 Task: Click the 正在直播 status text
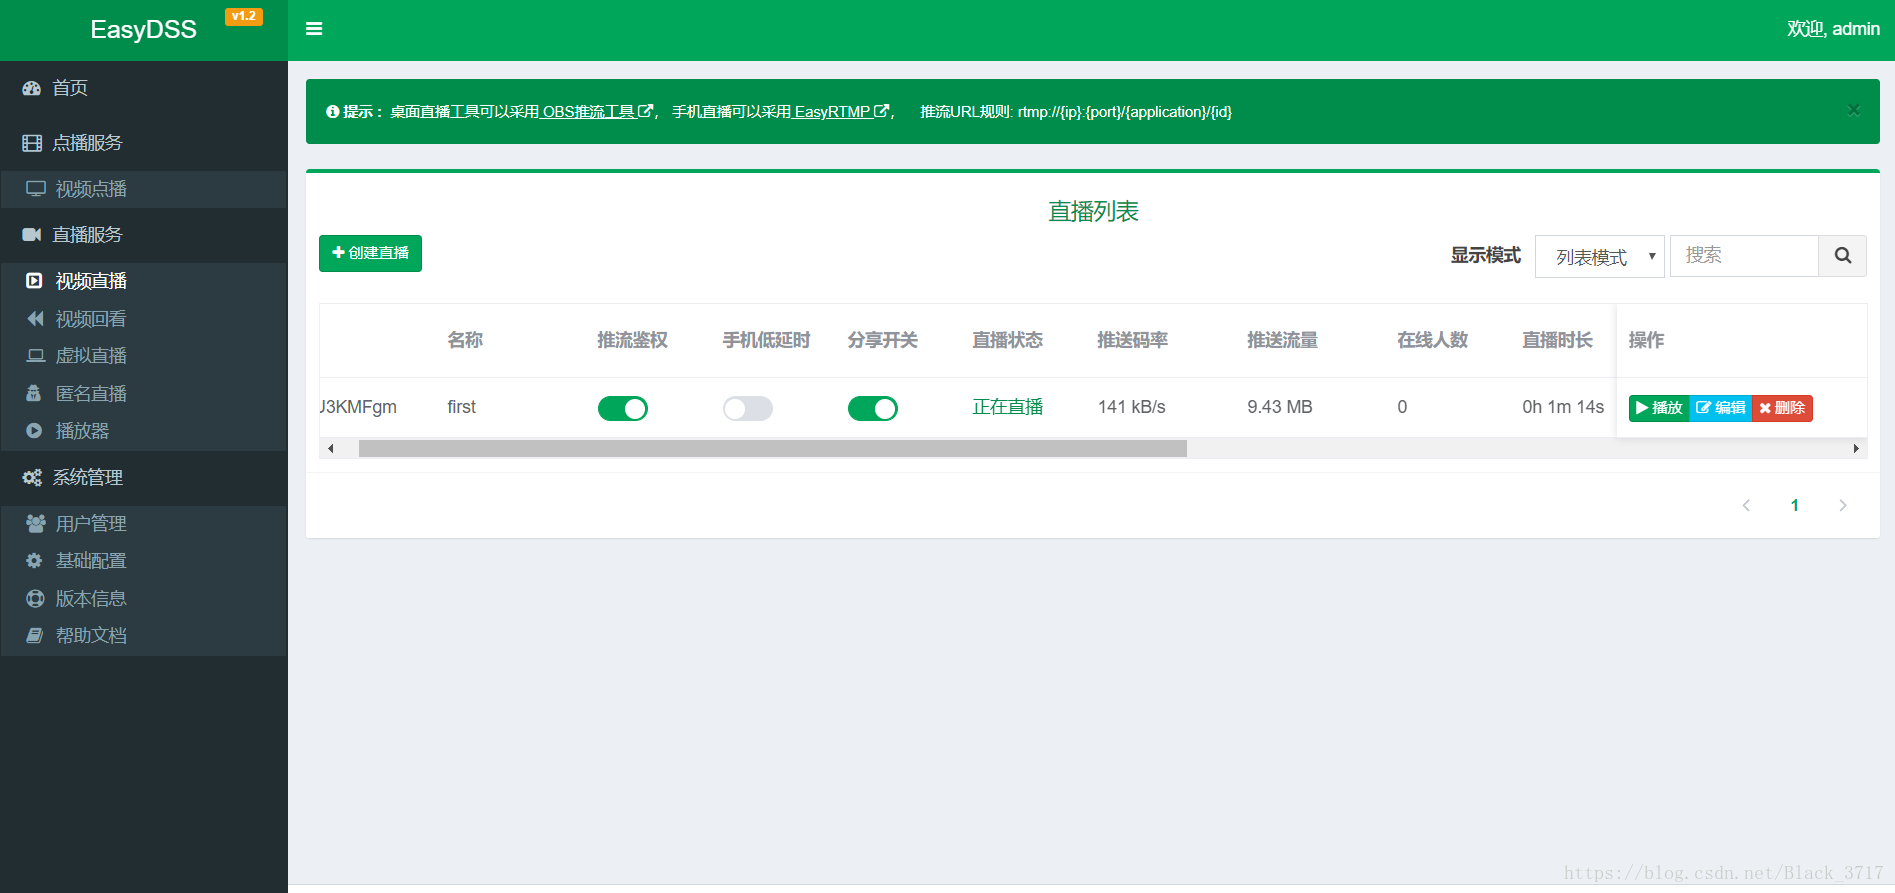[1007, 407]
